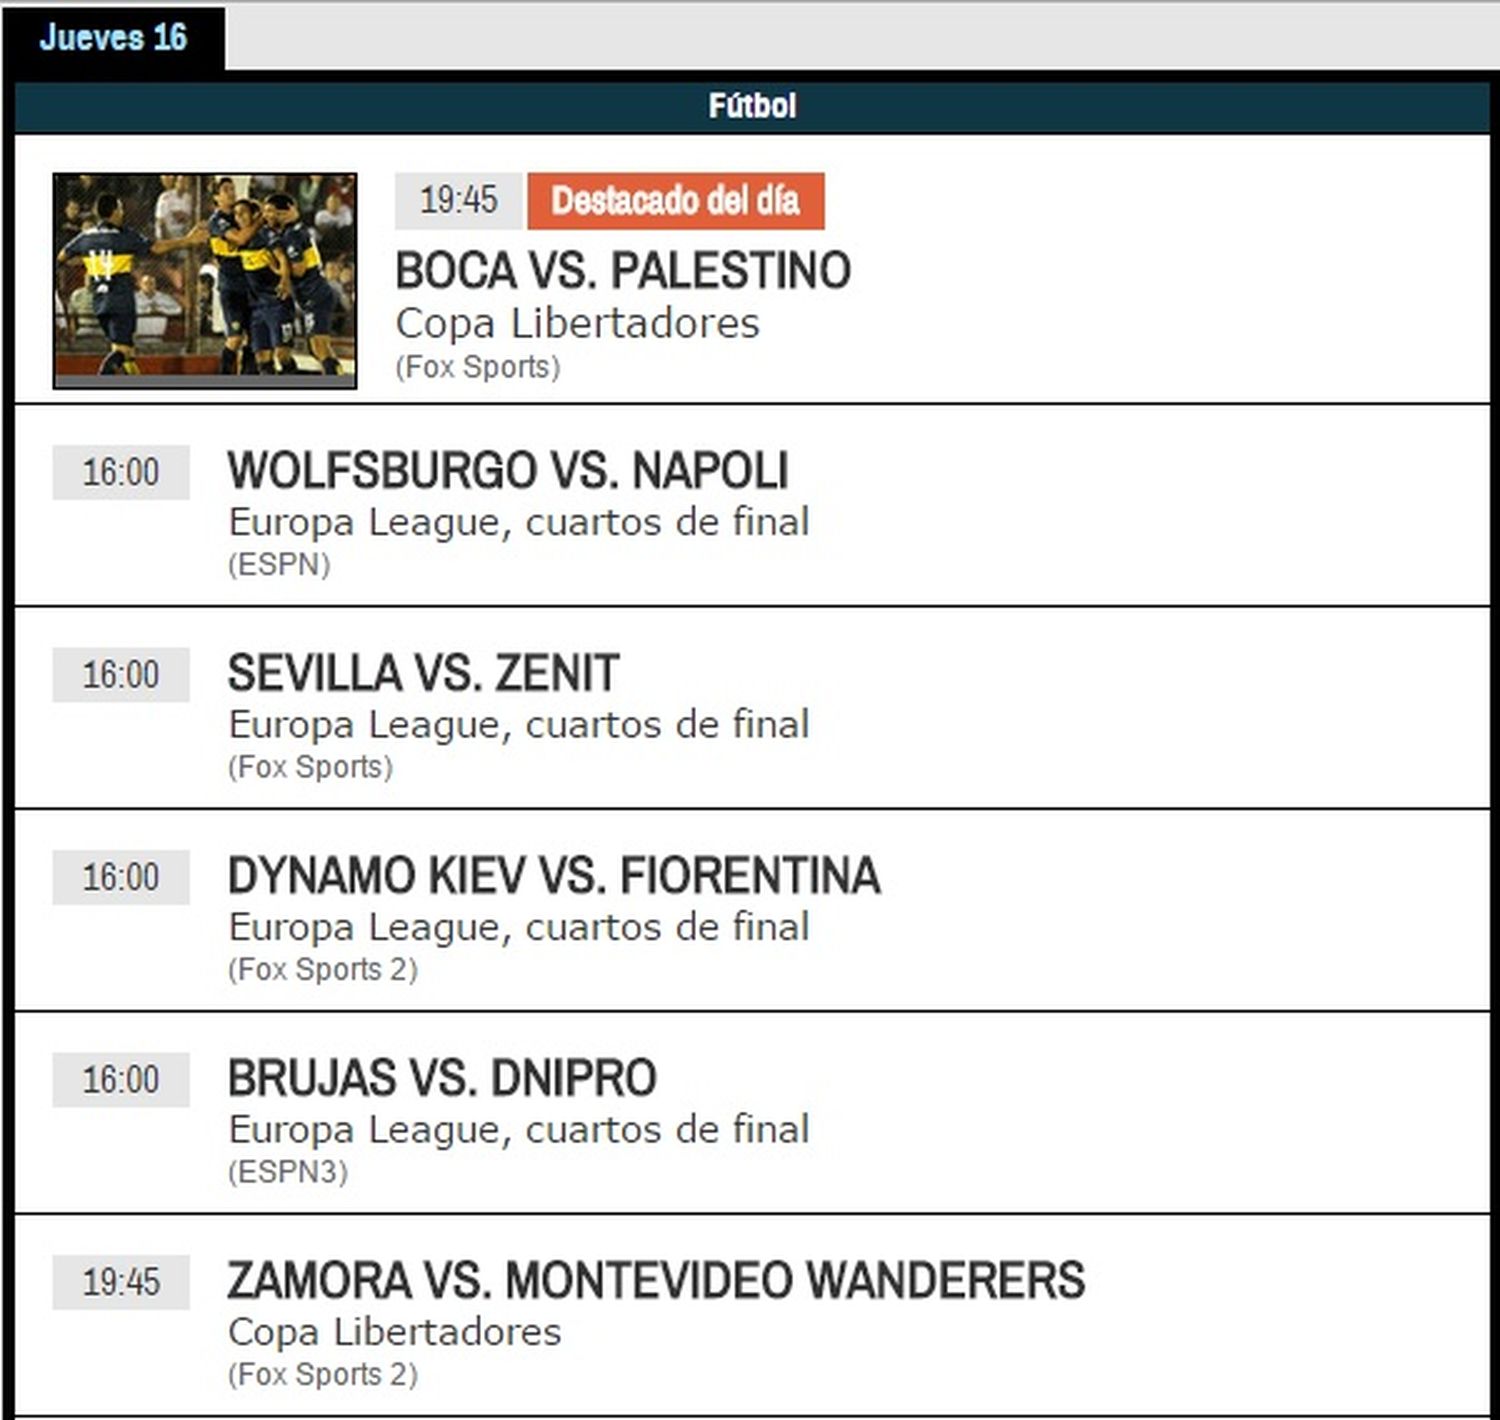Open Wolfsburgo vs. Napoli match title

508,471
